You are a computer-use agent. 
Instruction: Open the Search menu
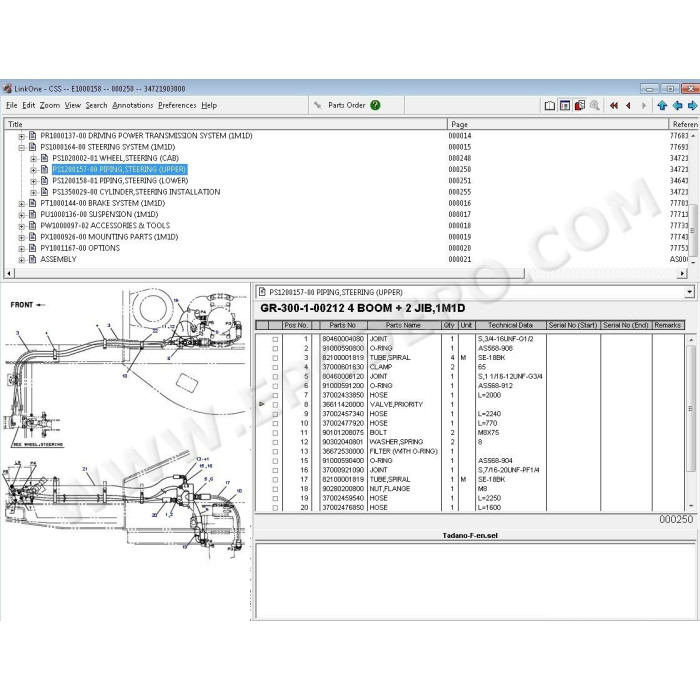point(96,105)
